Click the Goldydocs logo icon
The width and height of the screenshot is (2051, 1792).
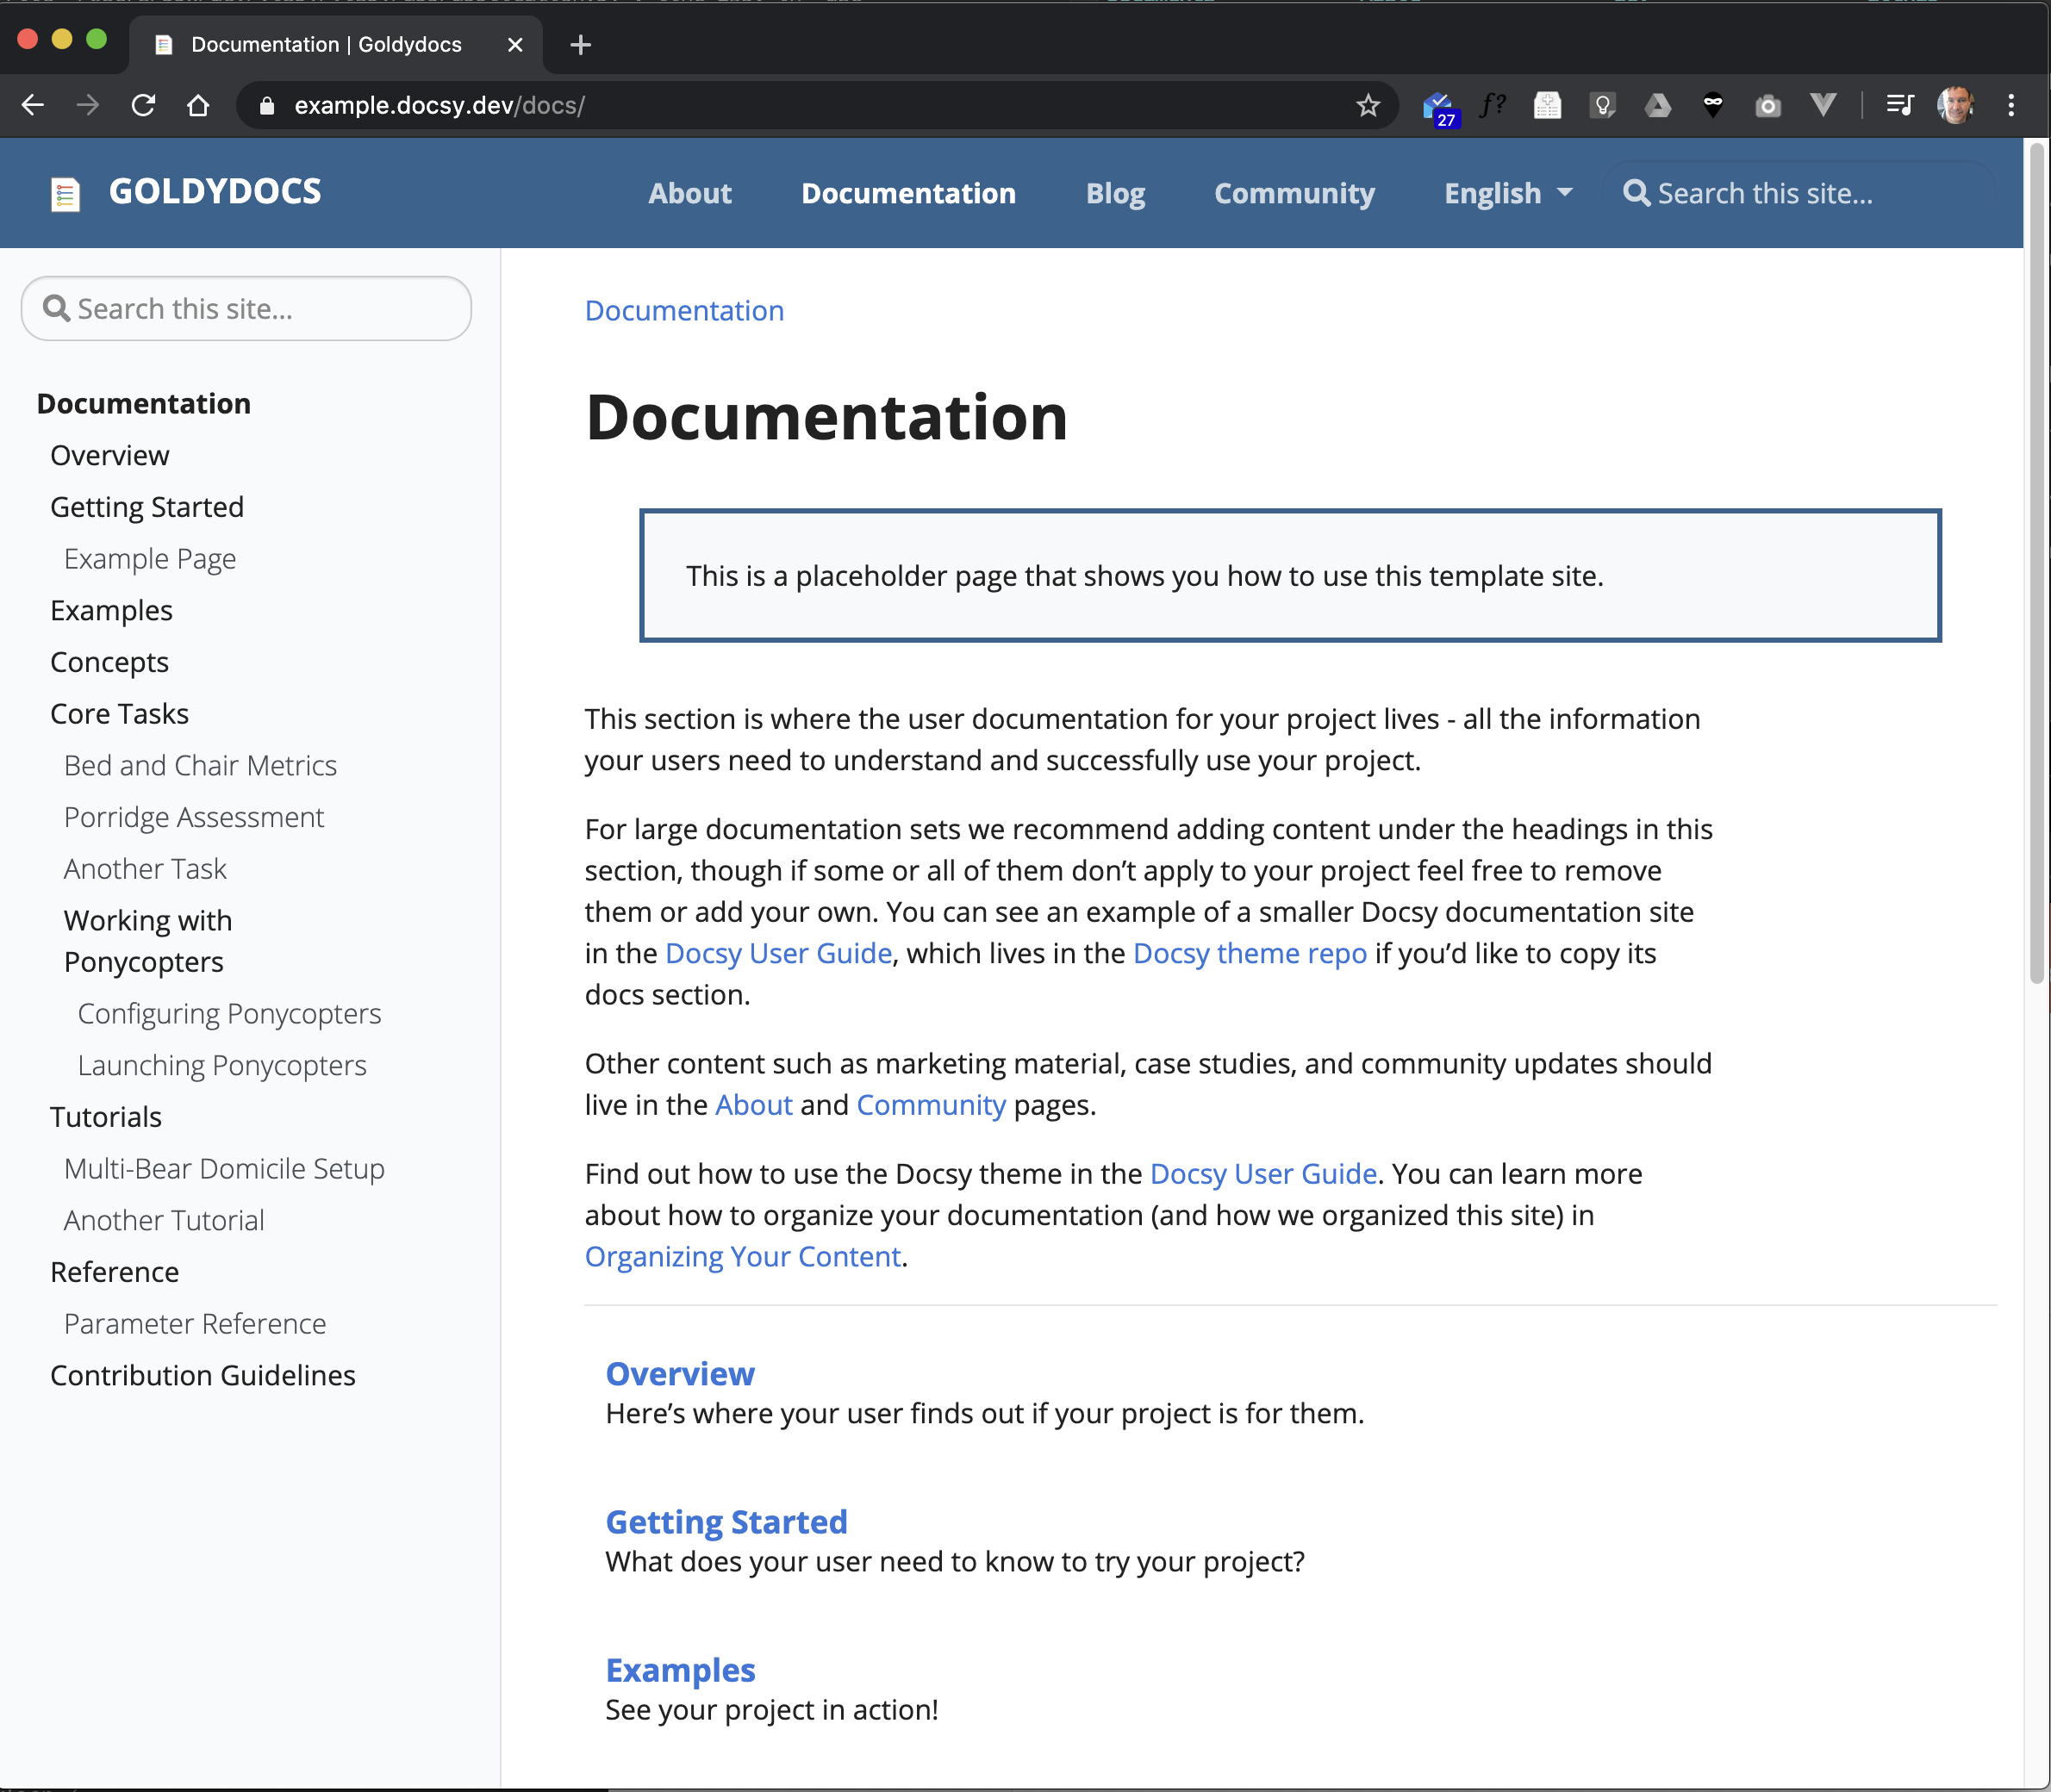65,194
